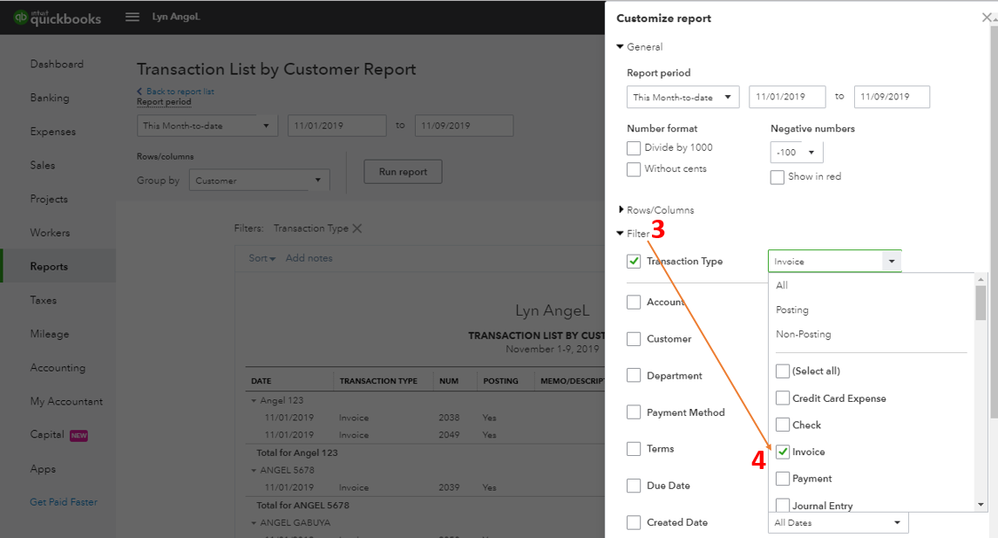
Task: Remove the Transaction Type filter chip
Action: 357,229
